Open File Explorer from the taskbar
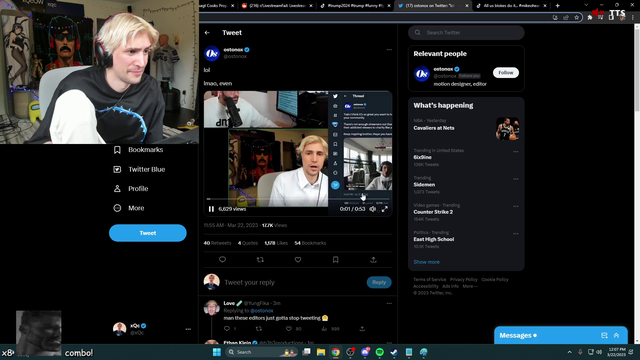640x360 pixels. (321, 352)
